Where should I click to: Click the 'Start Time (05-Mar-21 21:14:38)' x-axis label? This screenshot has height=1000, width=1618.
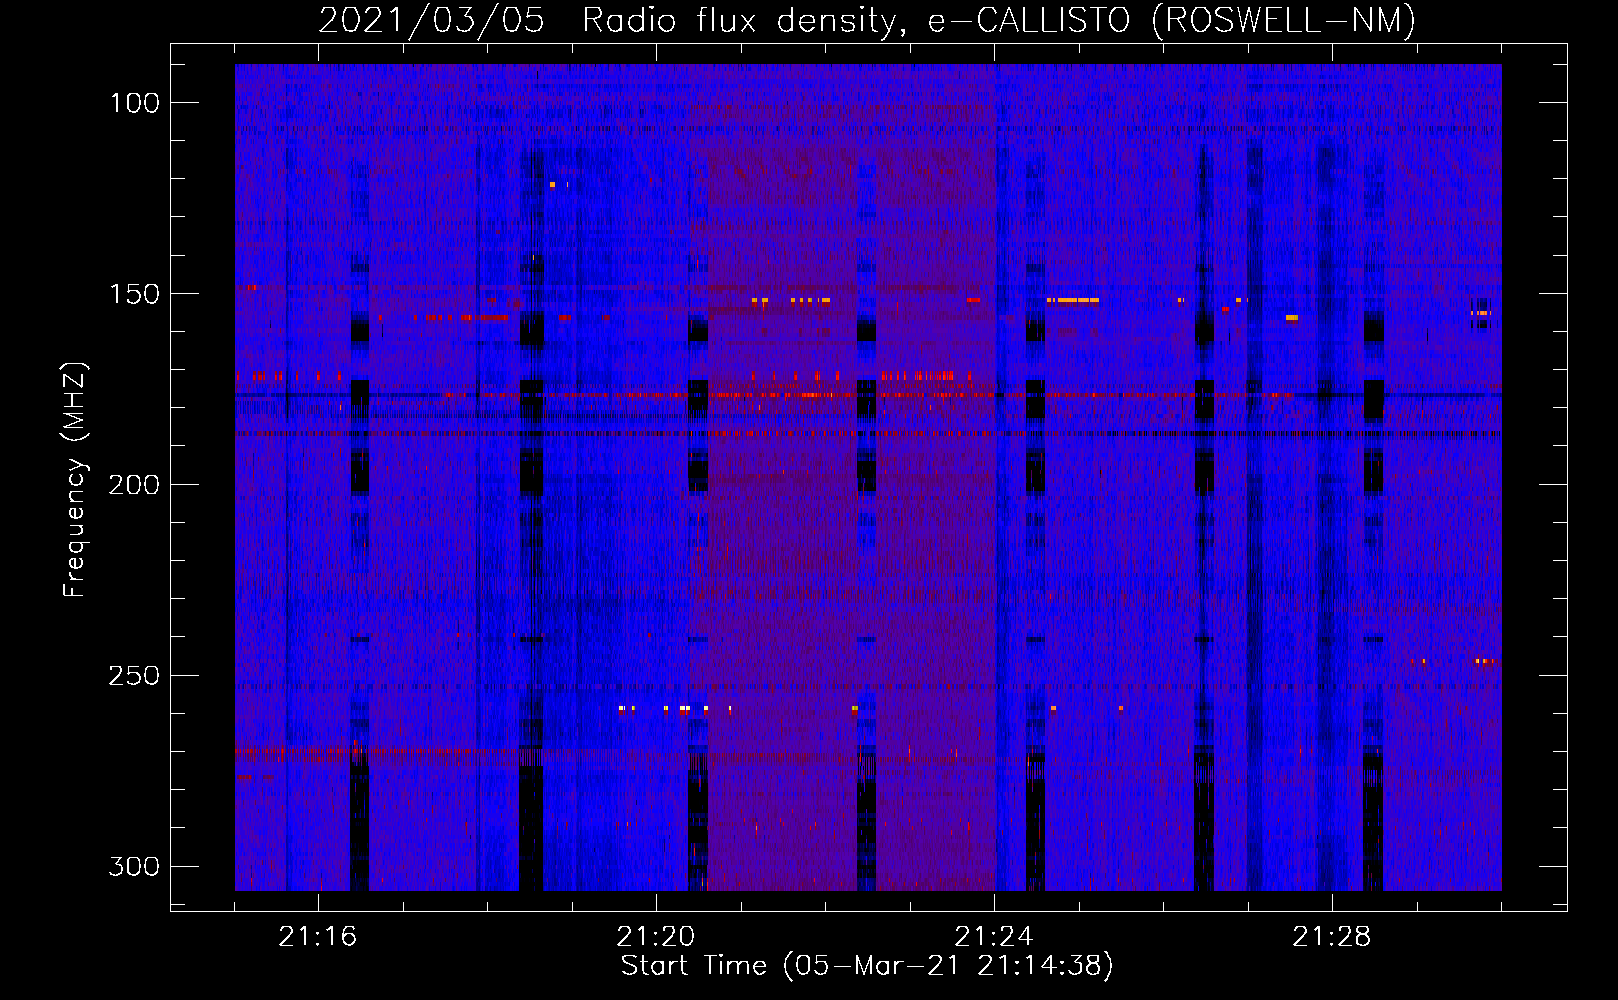pyautogui.click(x=867, y=966)
